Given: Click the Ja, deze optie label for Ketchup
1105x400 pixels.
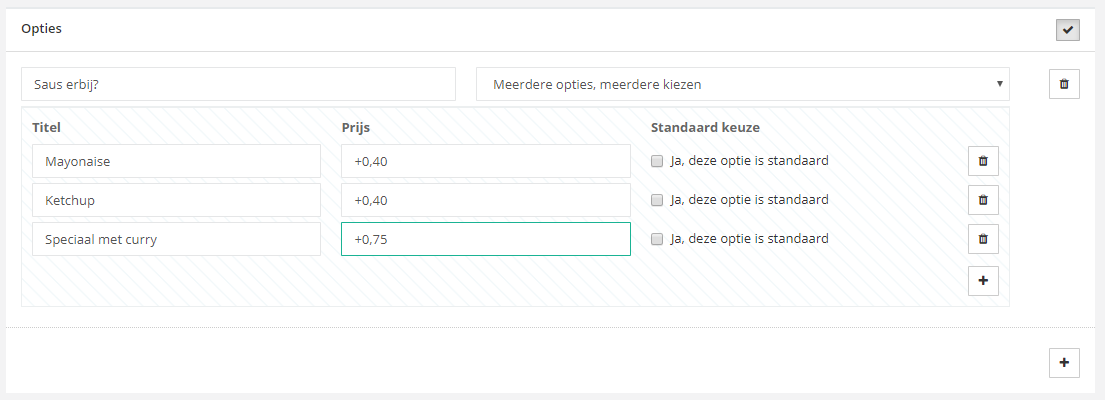Looking at the screenshot, I should coord(749,200).
